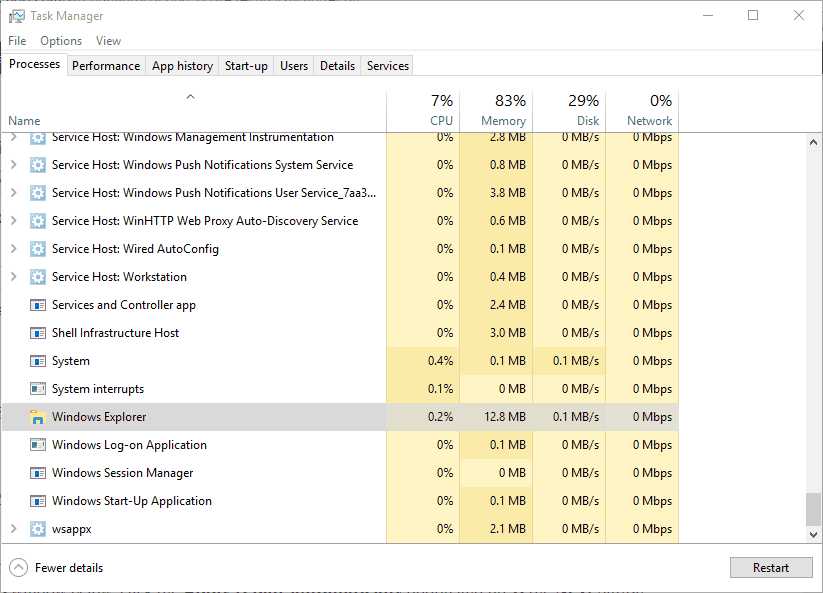Expand the wsappx process group
This screenshot has width=823, height=593.
[14, 529]
